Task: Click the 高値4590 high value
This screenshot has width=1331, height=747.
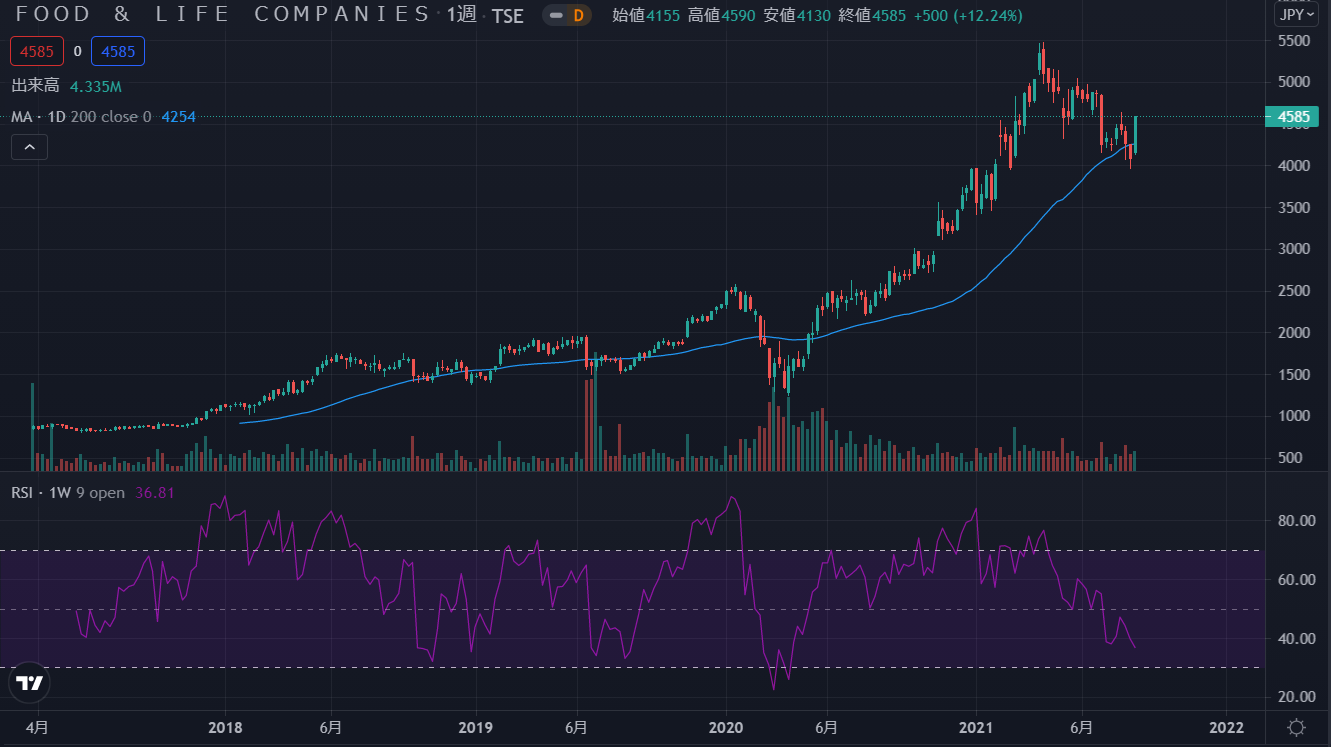Action: [x=722, y=16]
